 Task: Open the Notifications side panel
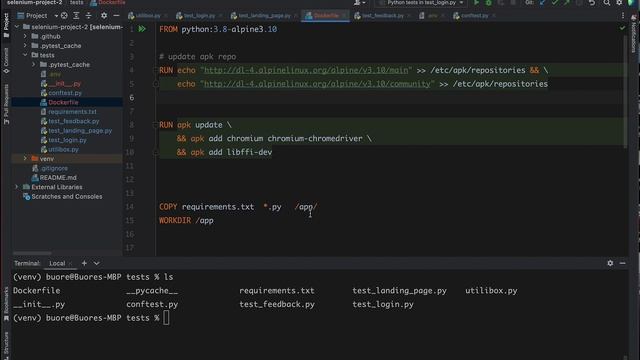[634, 35]
